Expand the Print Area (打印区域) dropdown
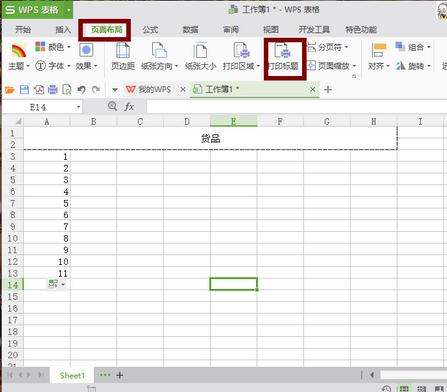The height and width of the screenshot is (392, 447). 241,57
